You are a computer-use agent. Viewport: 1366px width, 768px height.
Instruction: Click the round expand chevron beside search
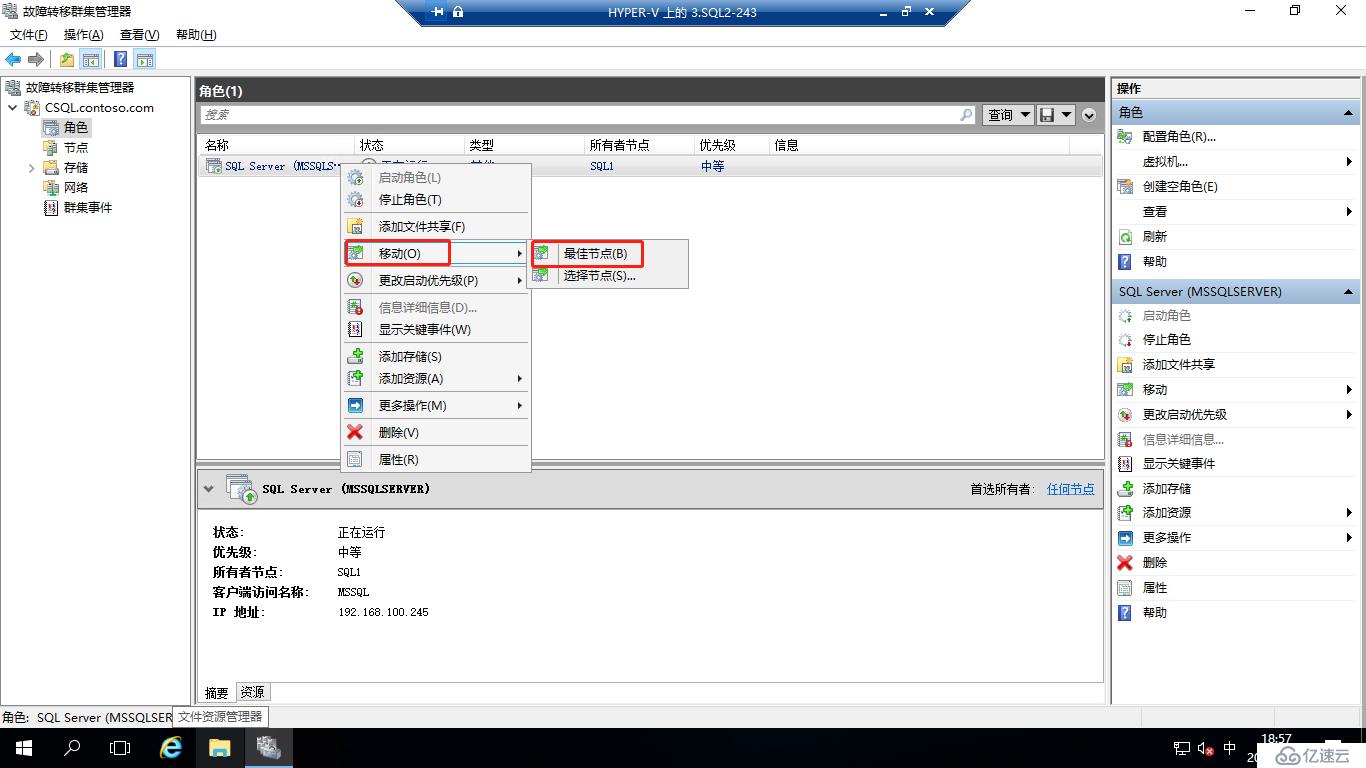[x=1089, y=115]
